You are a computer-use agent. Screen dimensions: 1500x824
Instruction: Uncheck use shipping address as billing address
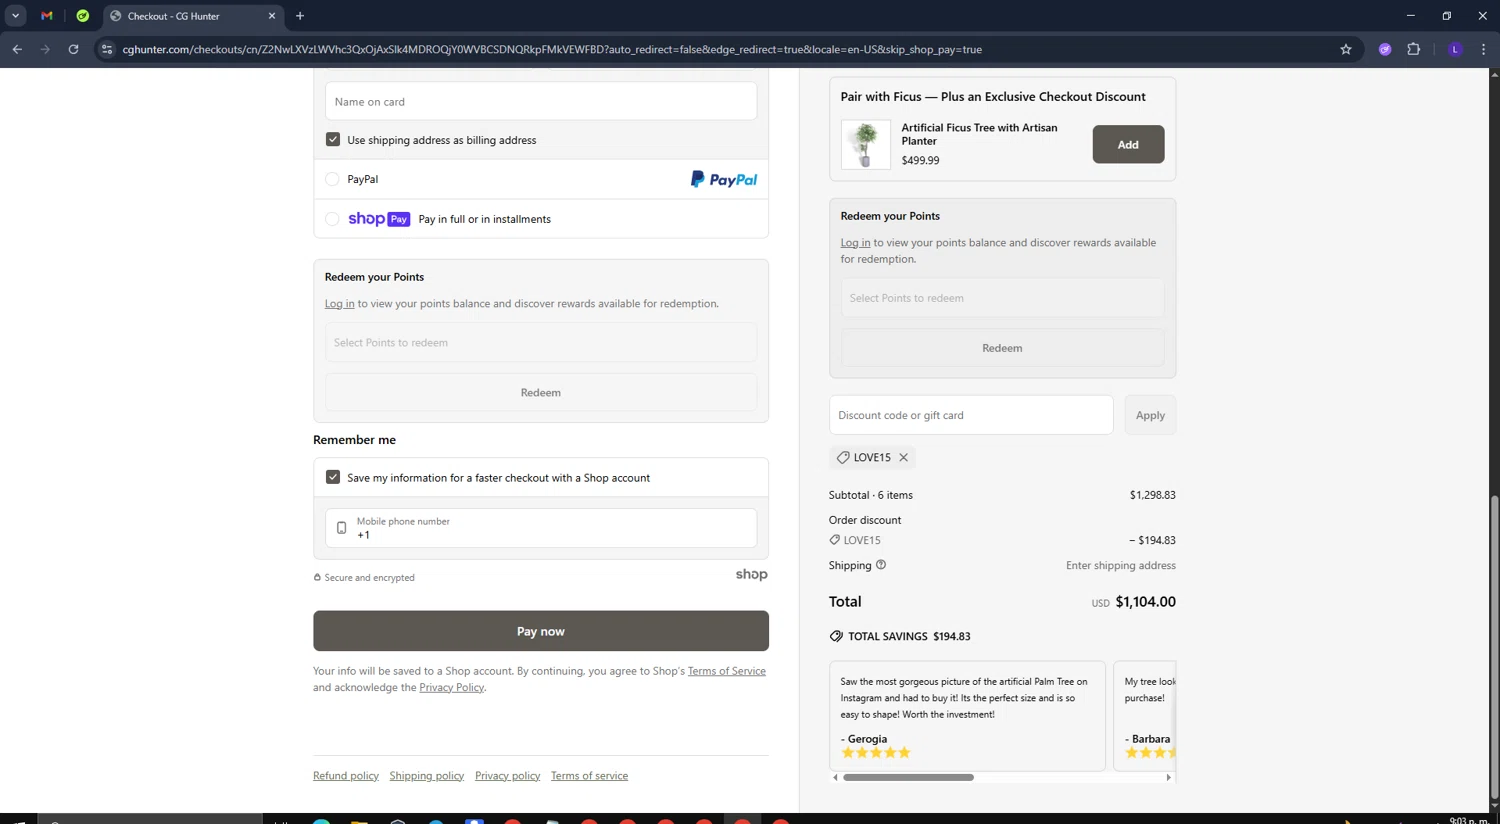tap(333, 140)
